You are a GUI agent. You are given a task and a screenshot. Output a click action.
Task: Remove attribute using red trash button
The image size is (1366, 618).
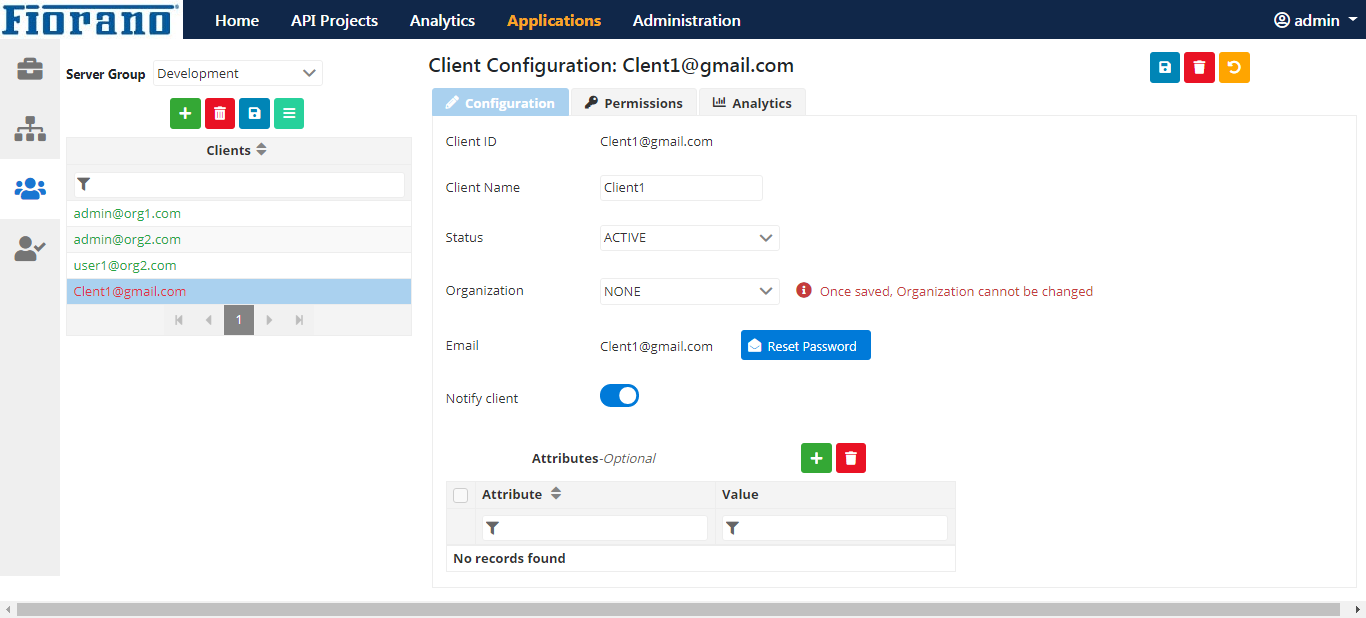(x=851, y=458)
